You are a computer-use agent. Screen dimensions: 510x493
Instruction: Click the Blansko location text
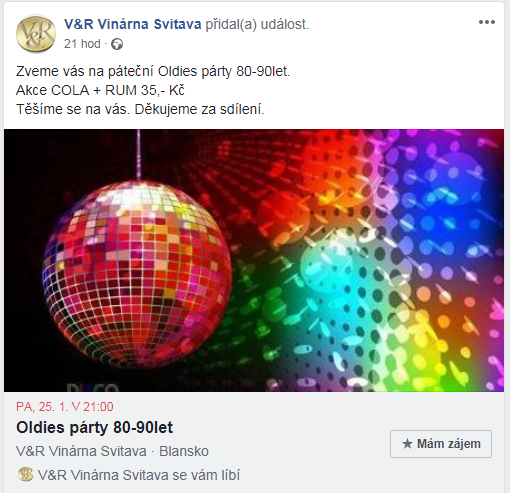click(x=184, y=451)
